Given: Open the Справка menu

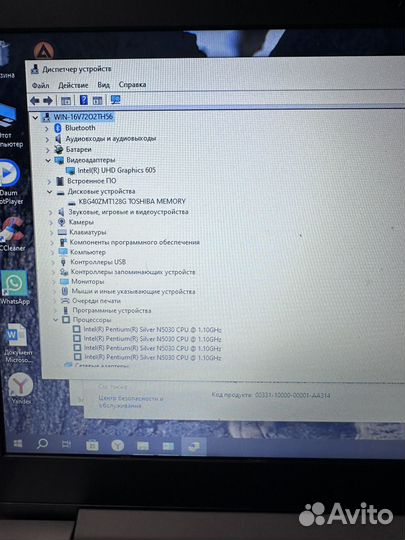Looking at the screenshot, I should (x=132, y=84).
